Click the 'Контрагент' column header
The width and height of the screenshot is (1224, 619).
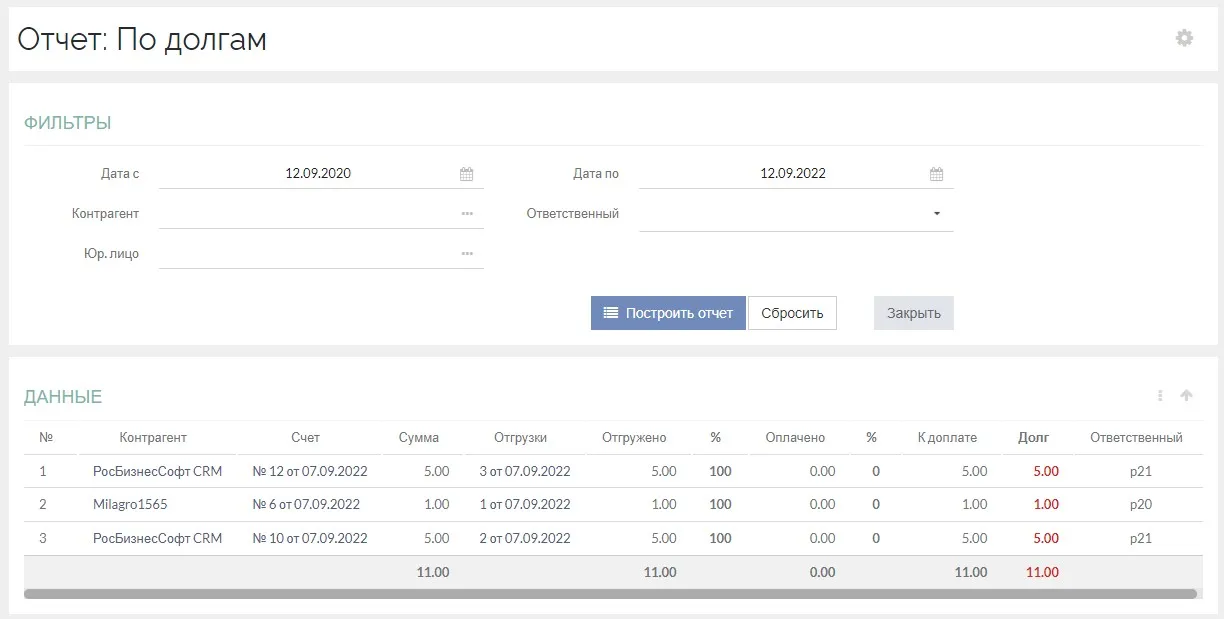153,437
